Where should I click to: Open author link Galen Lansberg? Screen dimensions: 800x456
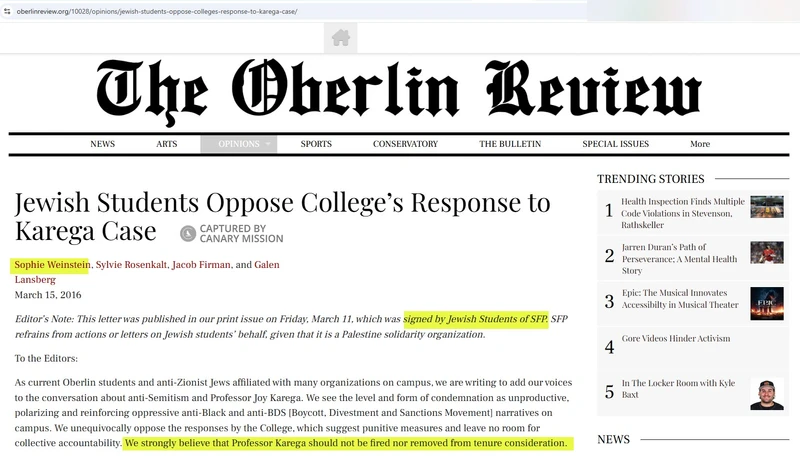(266, 265)
